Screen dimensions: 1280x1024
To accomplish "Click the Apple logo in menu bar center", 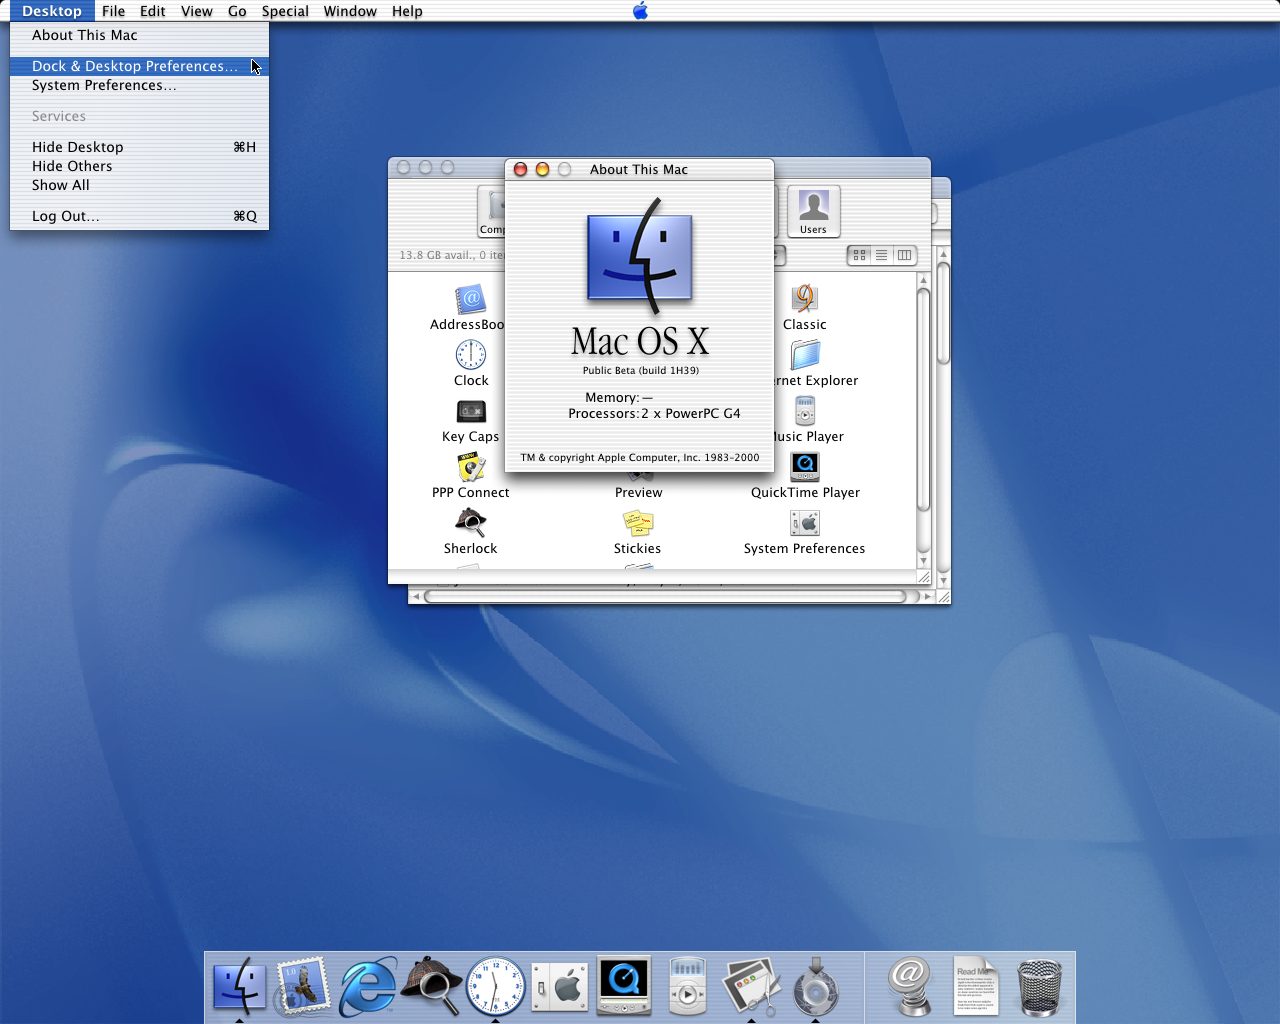I will pyautogui.click(x=640, y=11).
